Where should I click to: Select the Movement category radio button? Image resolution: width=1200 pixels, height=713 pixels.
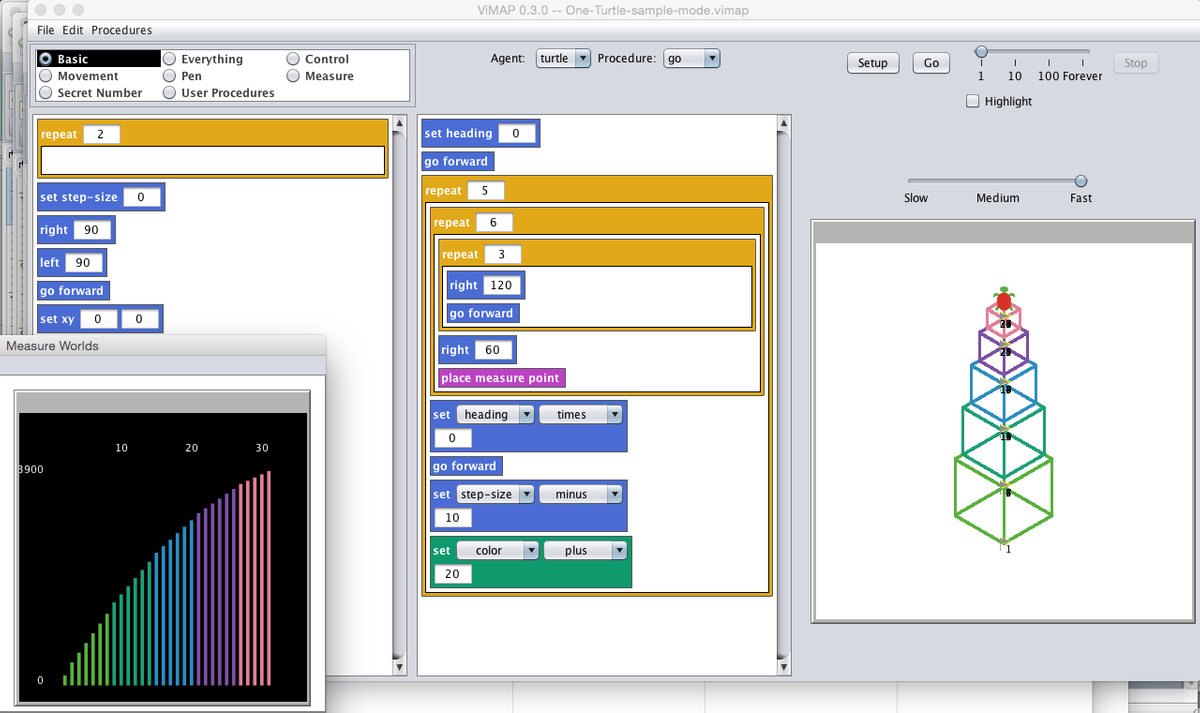pyautogui.click(x=46, y=76)
